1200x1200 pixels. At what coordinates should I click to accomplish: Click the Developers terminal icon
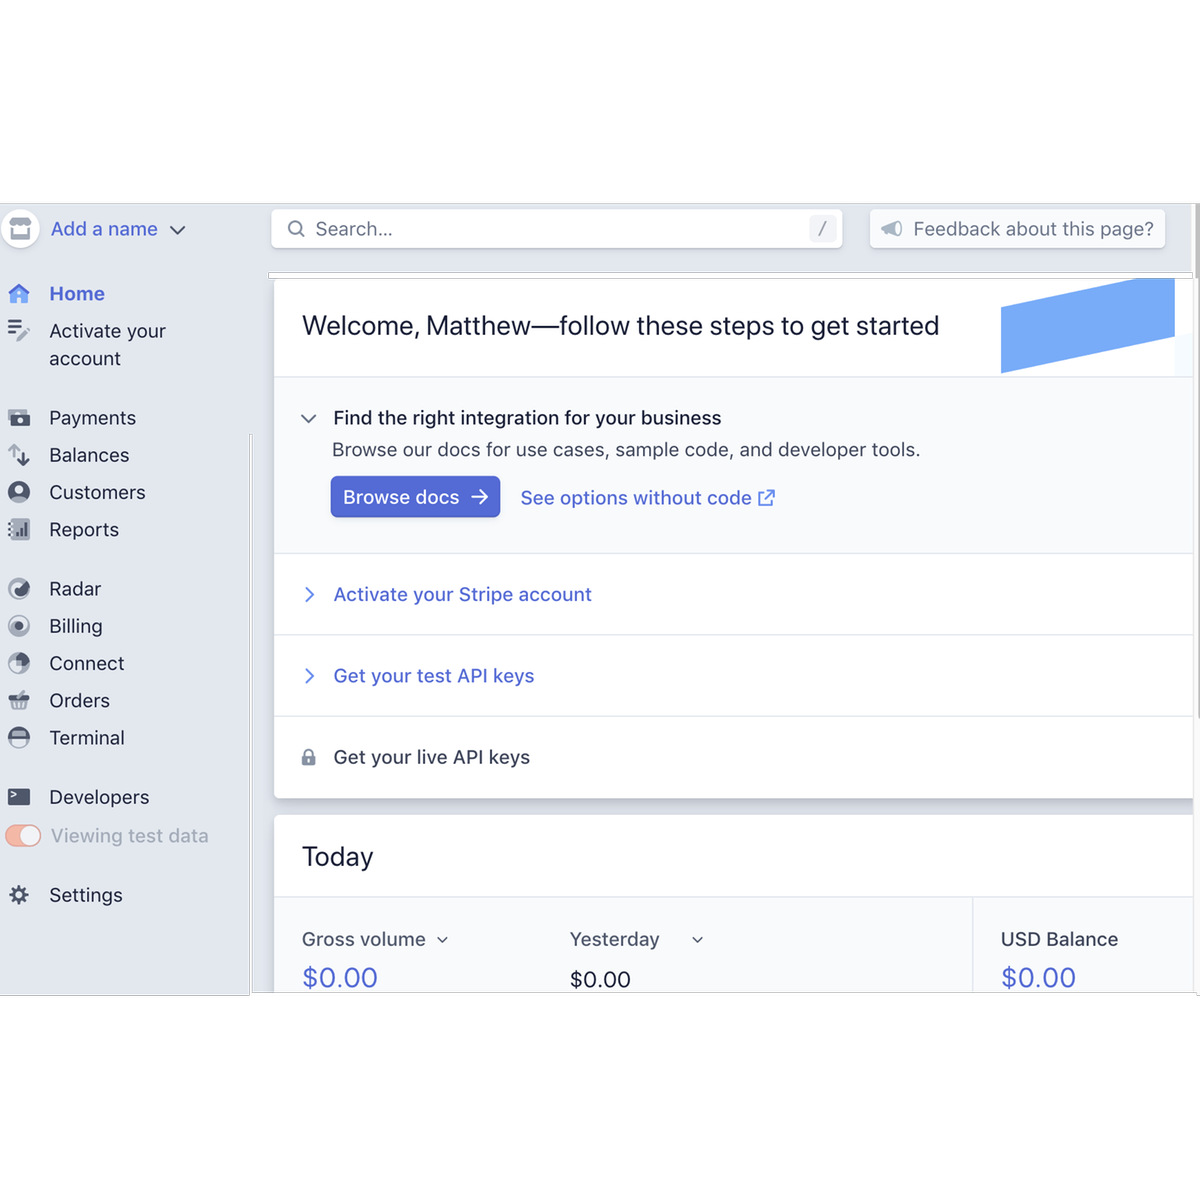[19, 797]
